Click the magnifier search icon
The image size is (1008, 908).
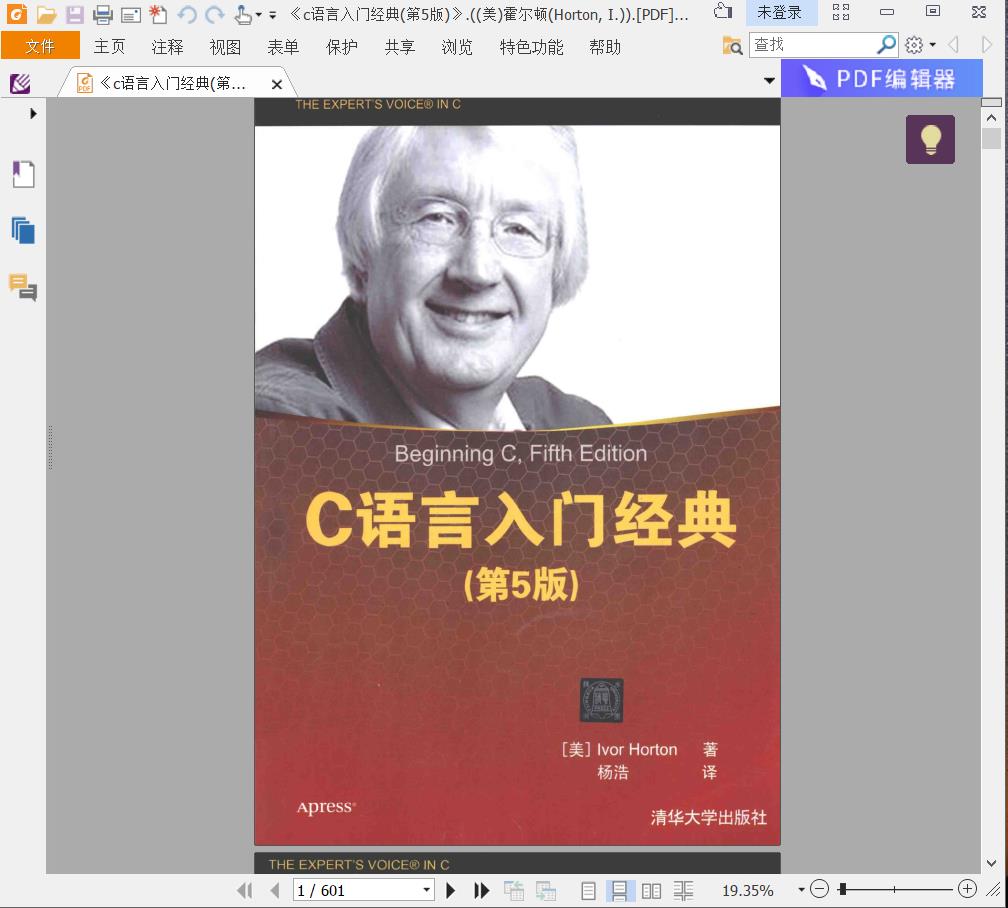click(886, 44)
